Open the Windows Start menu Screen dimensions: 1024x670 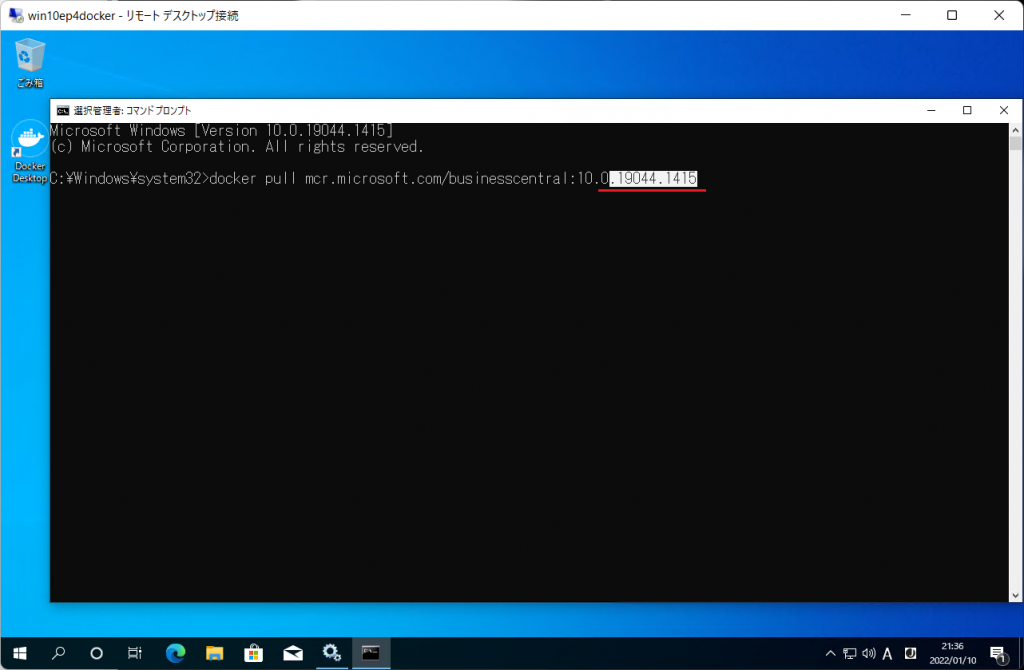pos(20,653)
